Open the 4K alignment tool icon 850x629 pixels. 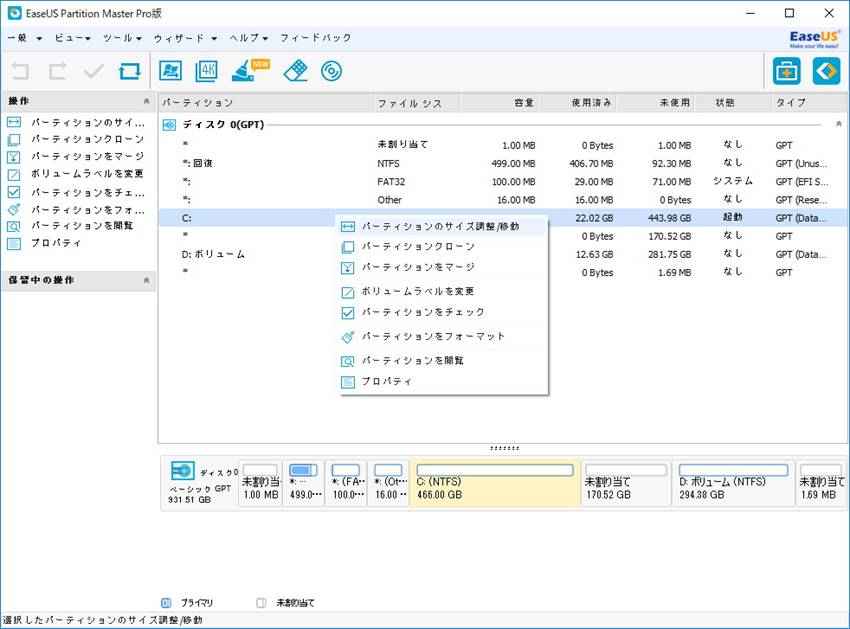(207, 71)
